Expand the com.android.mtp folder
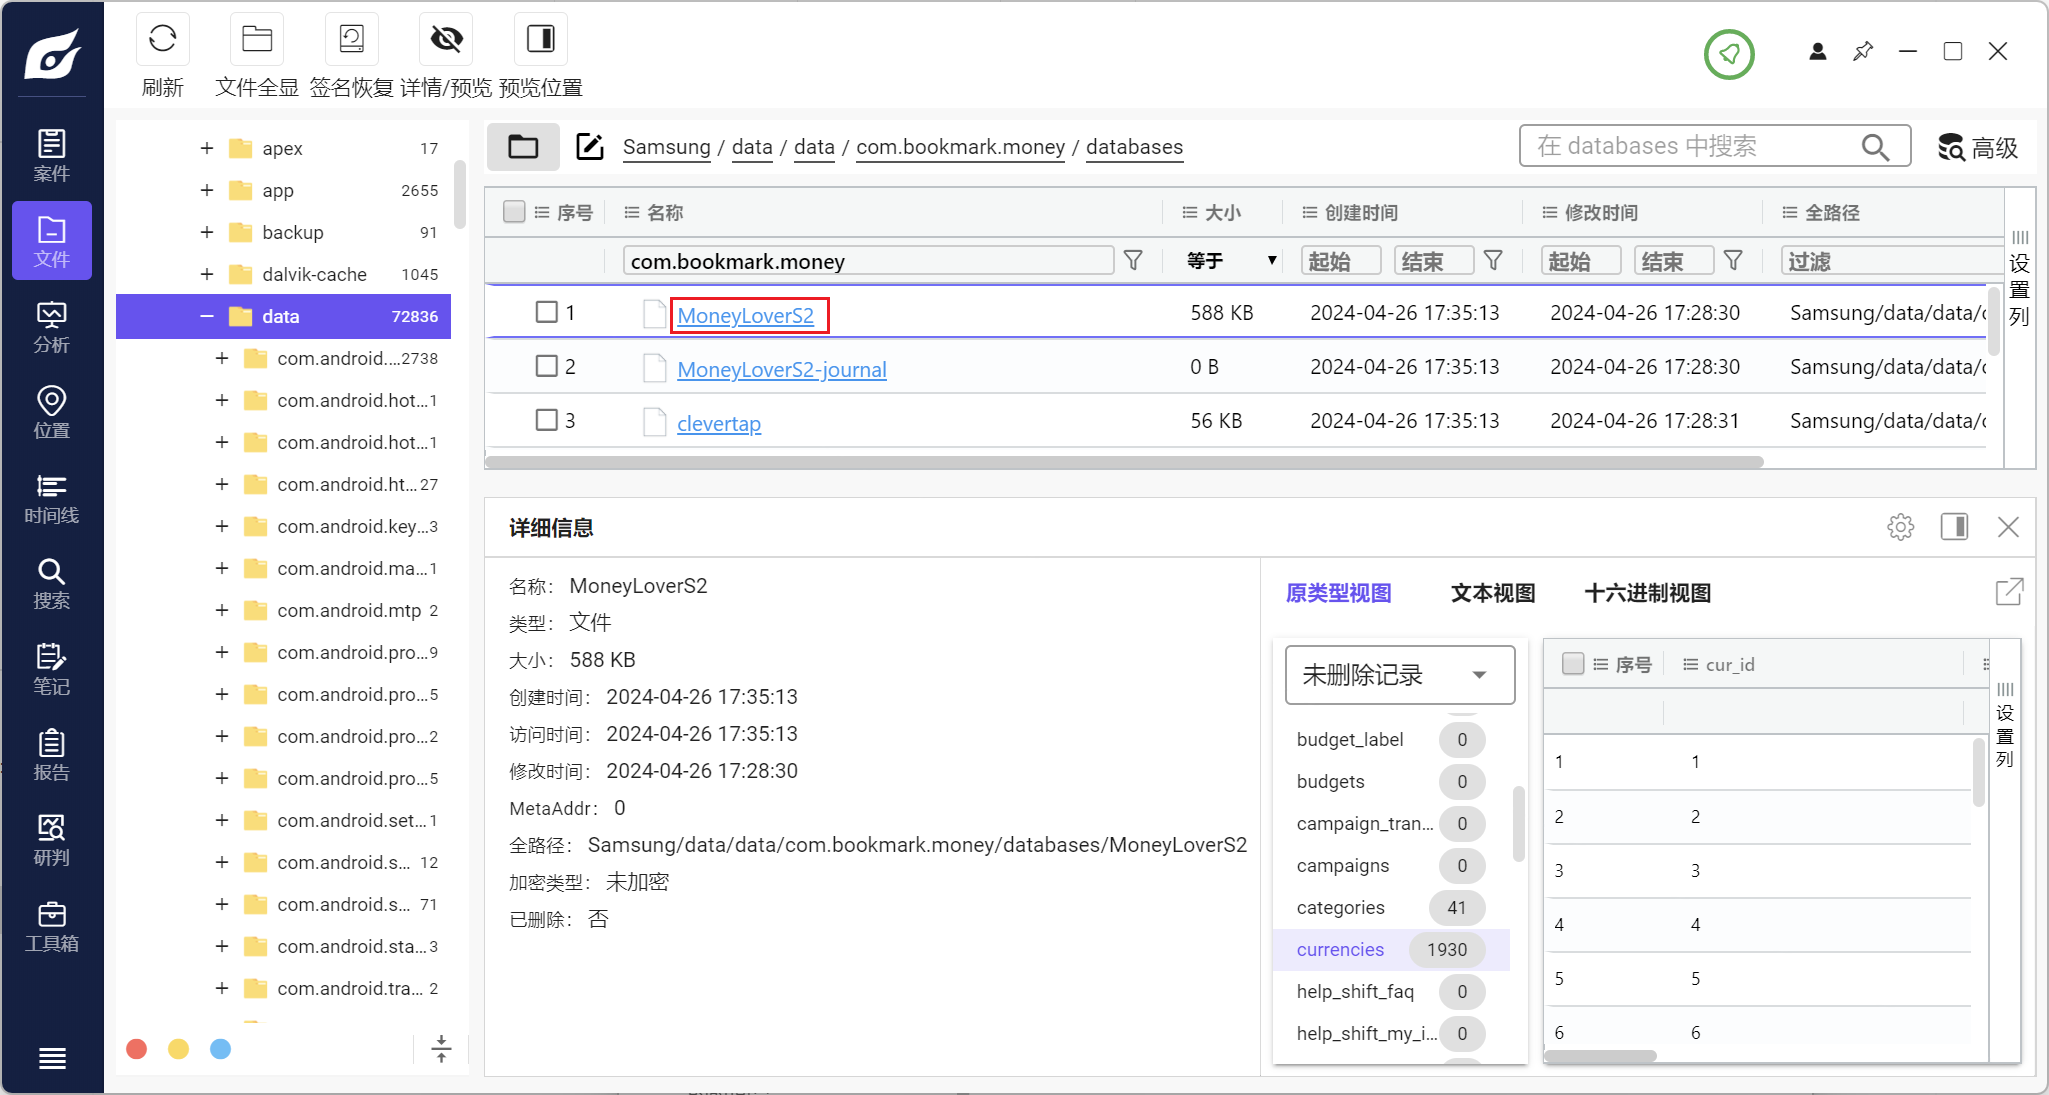This screenshot has height=1095, width=2049. pos(221,610)
